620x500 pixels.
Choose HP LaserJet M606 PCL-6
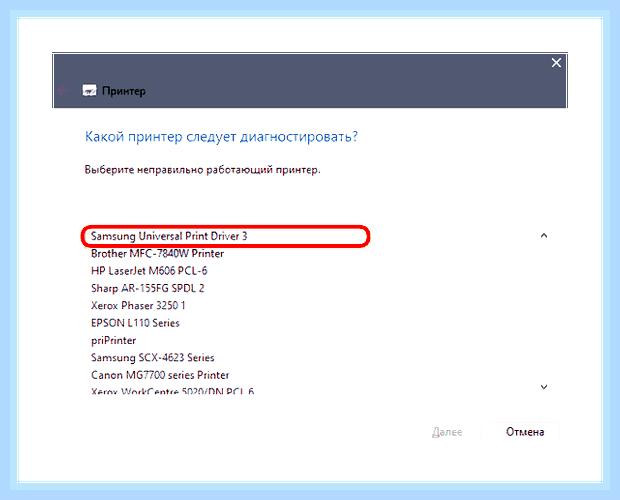149,271
